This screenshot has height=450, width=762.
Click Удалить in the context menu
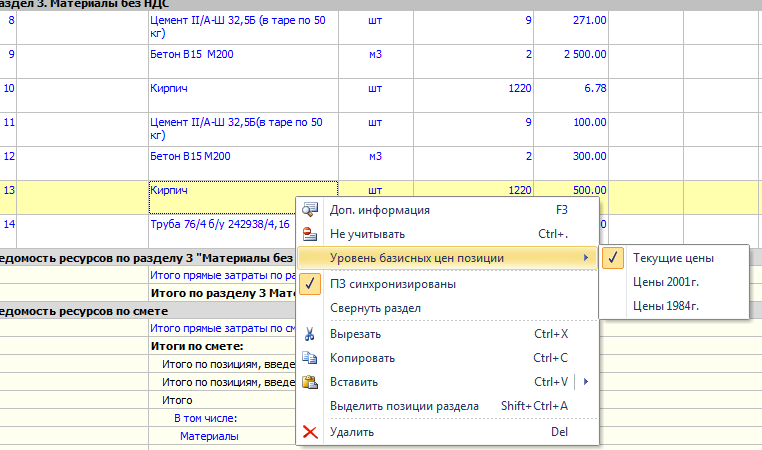point(352,432)
